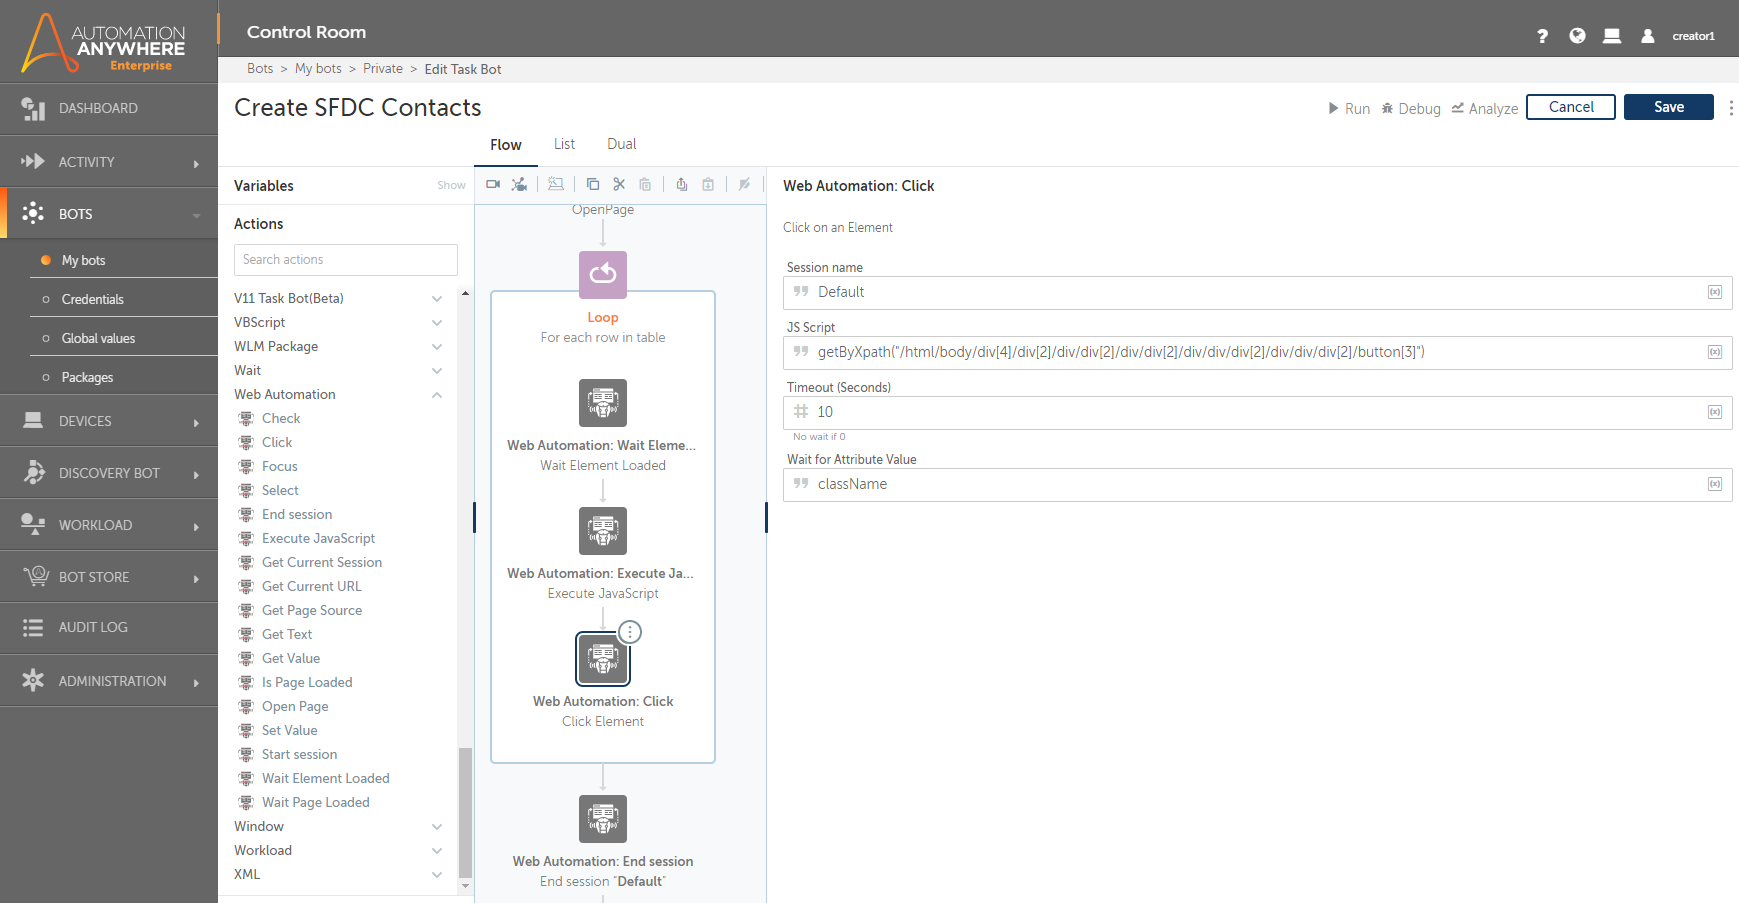Click the Cancel button
This screenshot has height=903, width=1739.
(1570, 107)
